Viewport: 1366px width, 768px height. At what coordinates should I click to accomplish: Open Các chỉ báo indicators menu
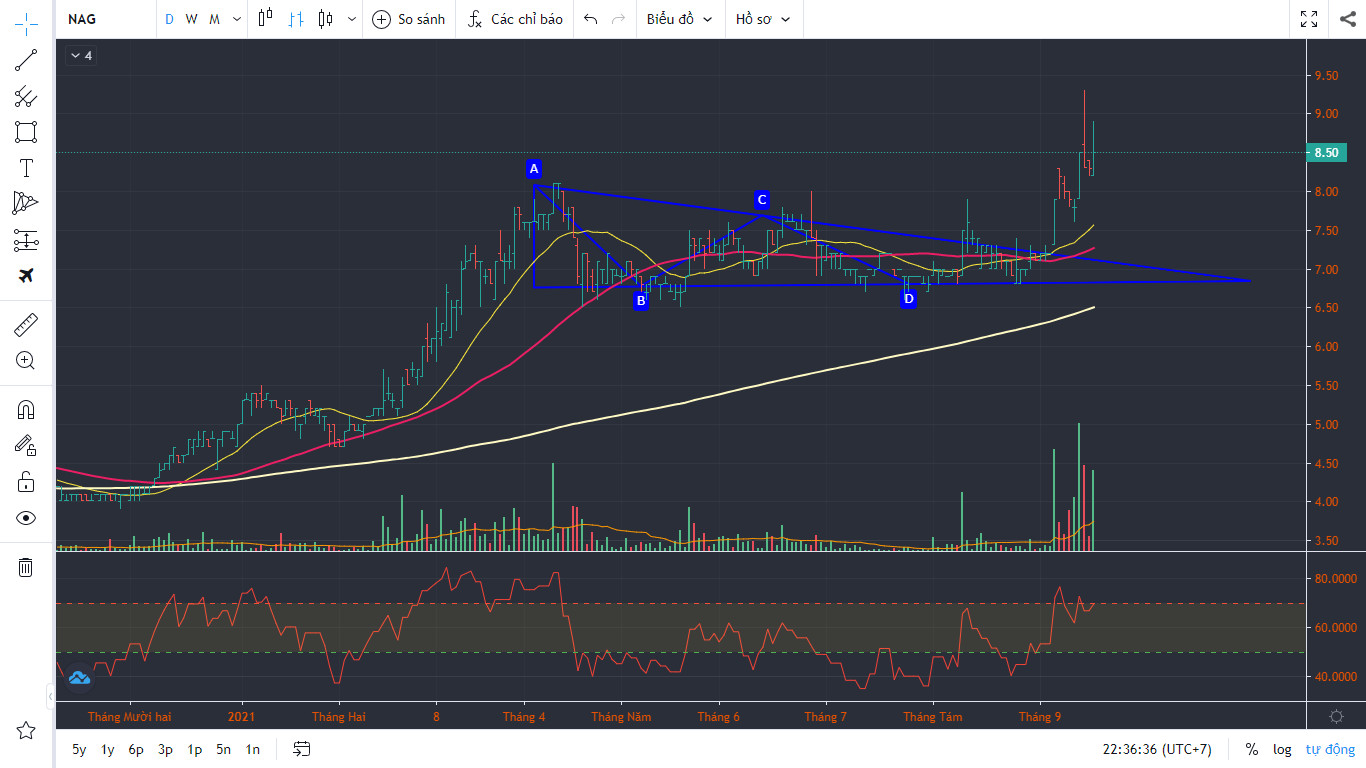[515, 19]
